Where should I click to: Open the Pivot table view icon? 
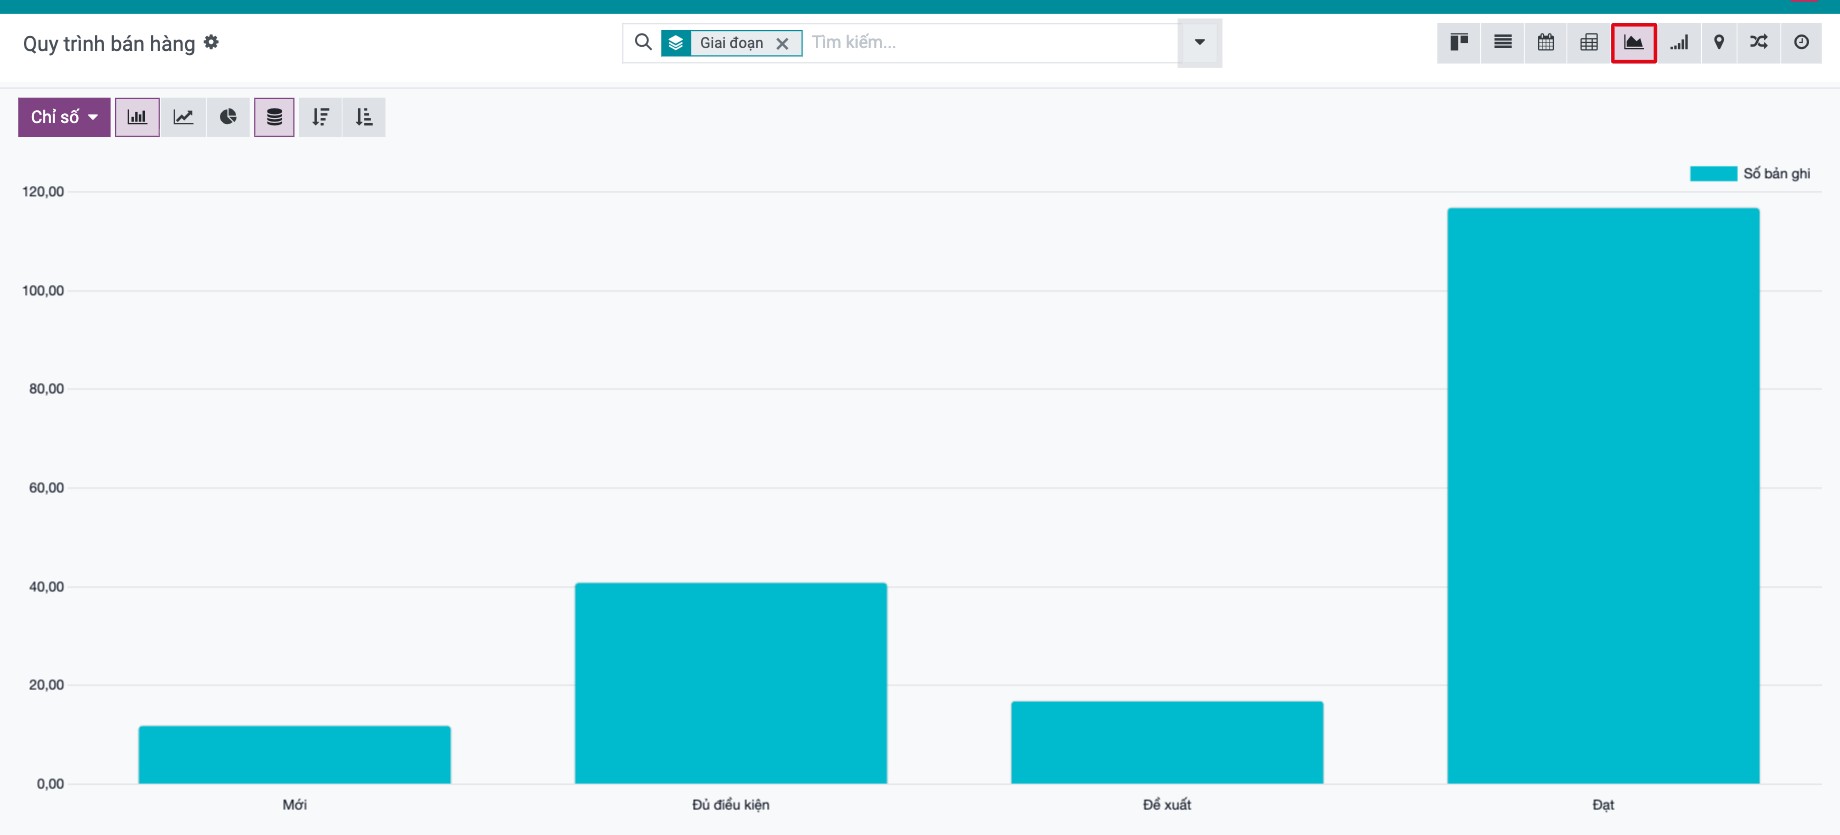click(1589, 43)
